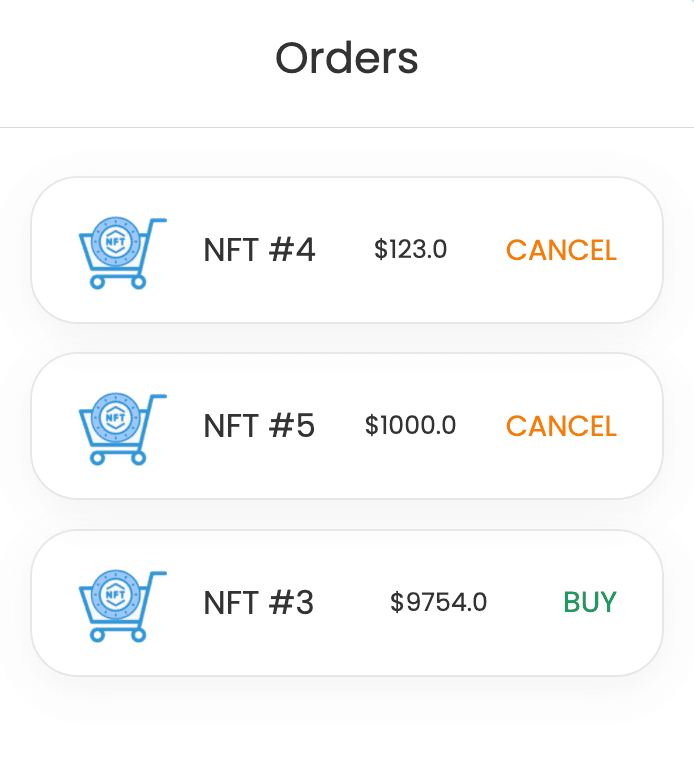Screen dimensions: 694x772
Task: Click the shopping cart icon for NFT #3
Action: 123,606
